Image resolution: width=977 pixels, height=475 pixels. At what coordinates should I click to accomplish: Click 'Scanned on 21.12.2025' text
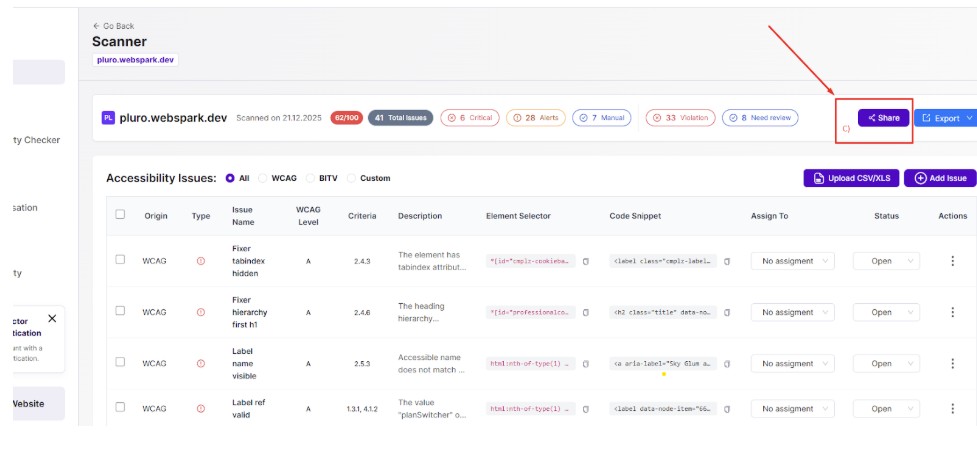(279, 118)
